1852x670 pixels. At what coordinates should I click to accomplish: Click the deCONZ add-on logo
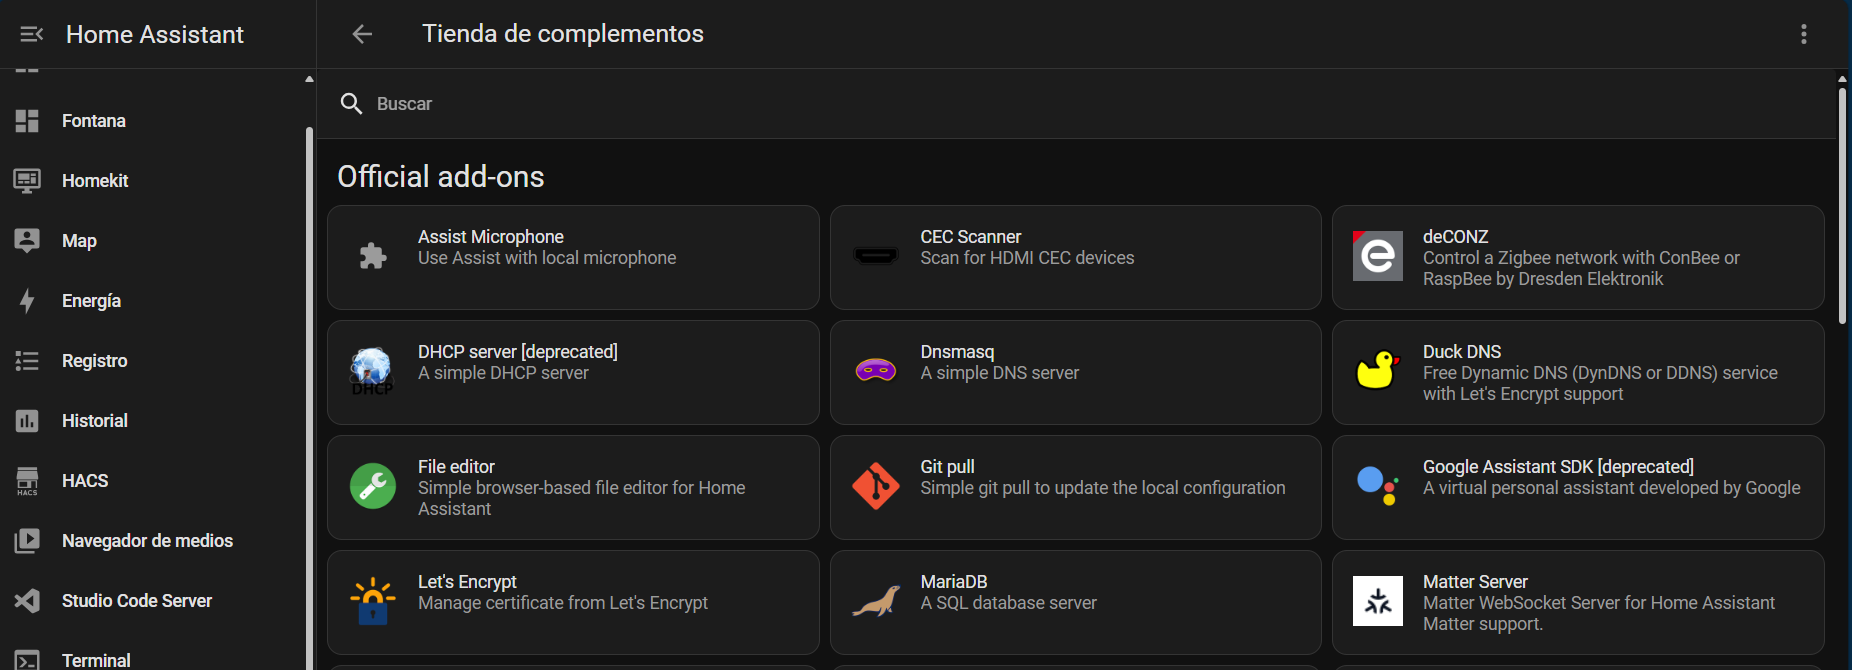(1377, 257)
